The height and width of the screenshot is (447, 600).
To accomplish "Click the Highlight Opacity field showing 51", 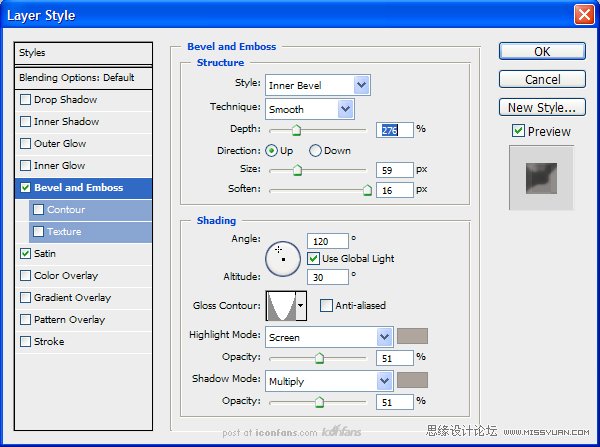I will (395, 358).
